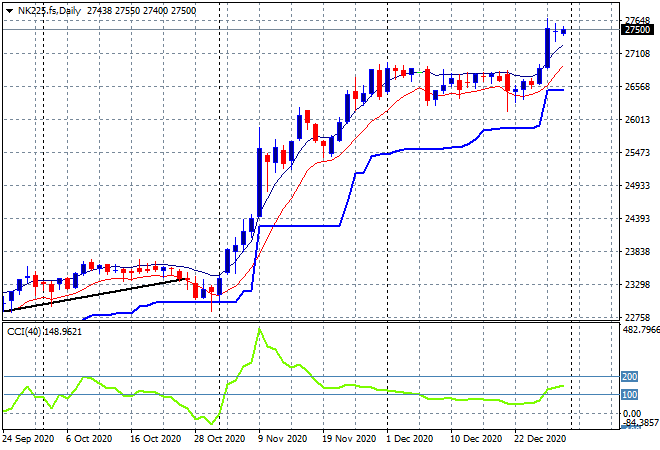Click the 26013 price axis label
660x450 pixels.
click(637, 120)
